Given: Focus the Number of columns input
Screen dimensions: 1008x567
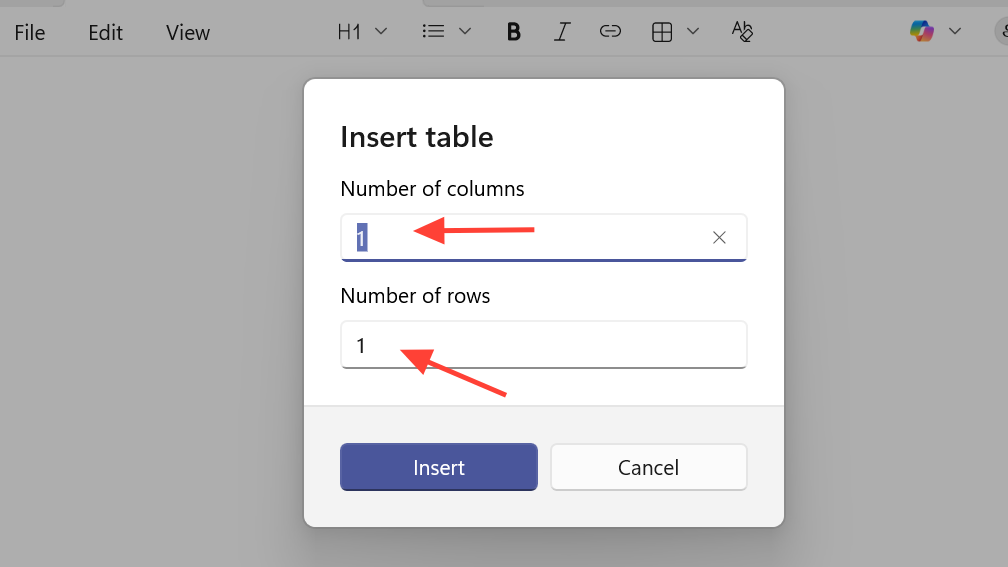Looking at the screenshot, I should [543, 237].
